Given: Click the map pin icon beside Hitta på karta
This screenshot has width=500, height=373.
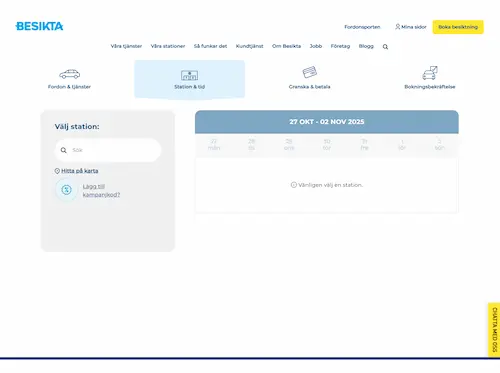Looking at the screenshot, I should [57, 171].
